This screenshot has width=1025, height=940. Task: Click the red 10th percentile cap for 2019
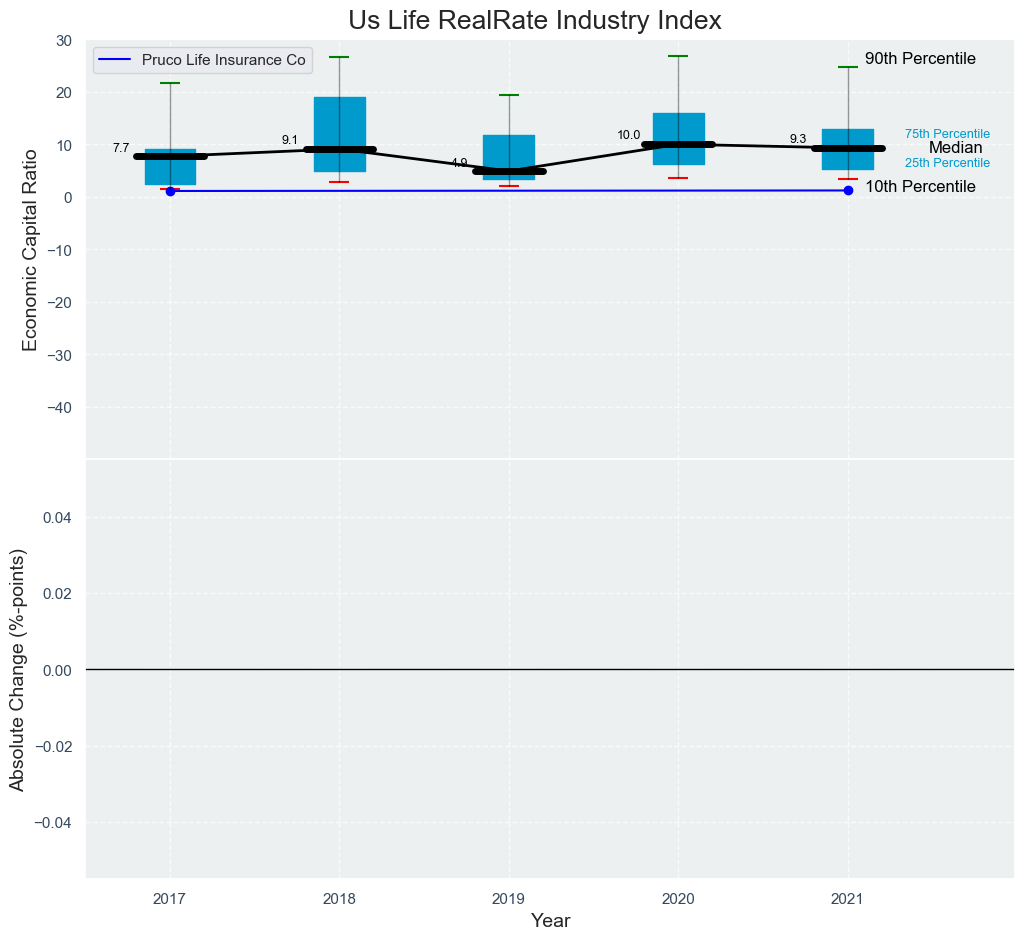click(509, 186)
